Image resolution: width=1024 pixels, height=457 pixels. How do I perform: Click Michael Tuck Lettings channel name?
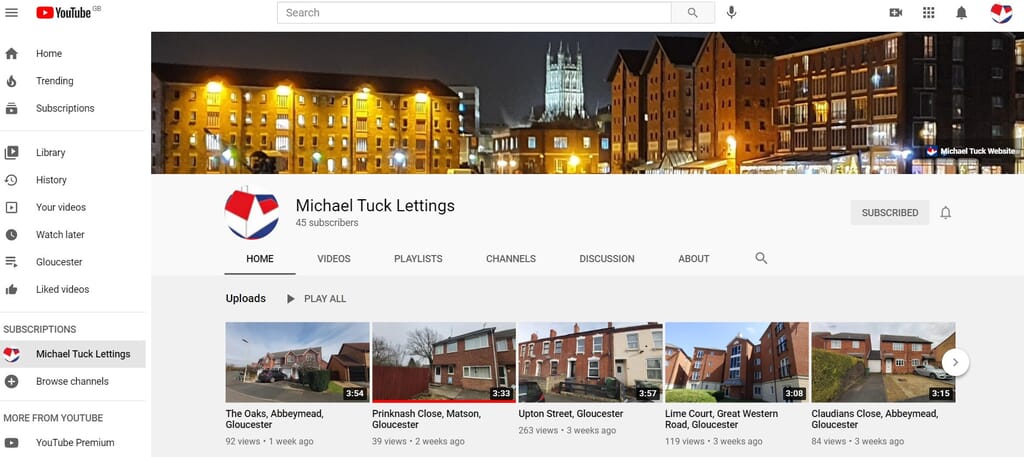pyautogui.click(x=375, y=206)
